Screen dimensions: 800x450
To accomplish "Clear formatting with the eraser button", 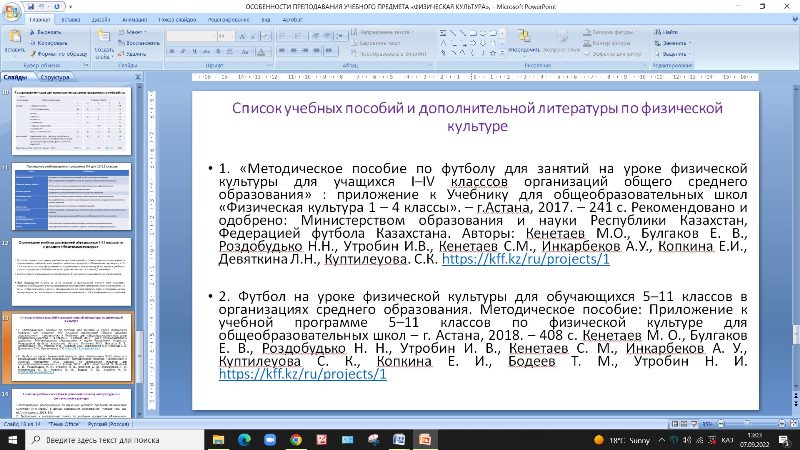I will (265, 36).
